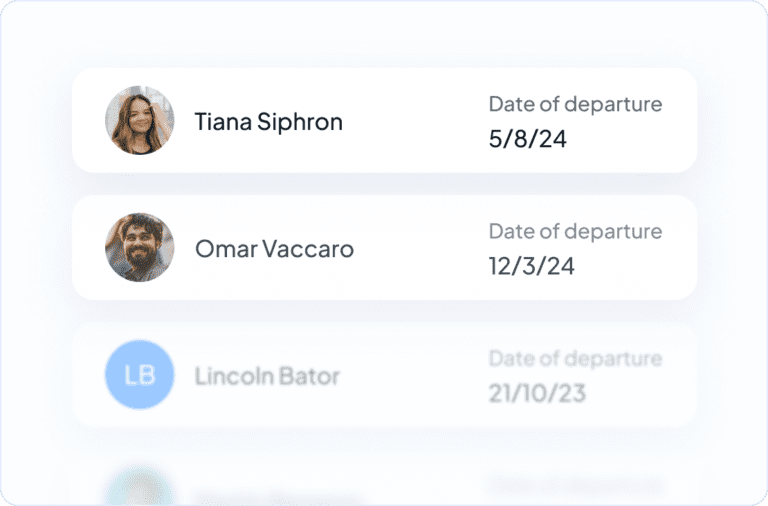The width and height of the screenshot is (768, 506).
Task: Open the Omar Vaccaro traveler card
Action: click(384, 247)
